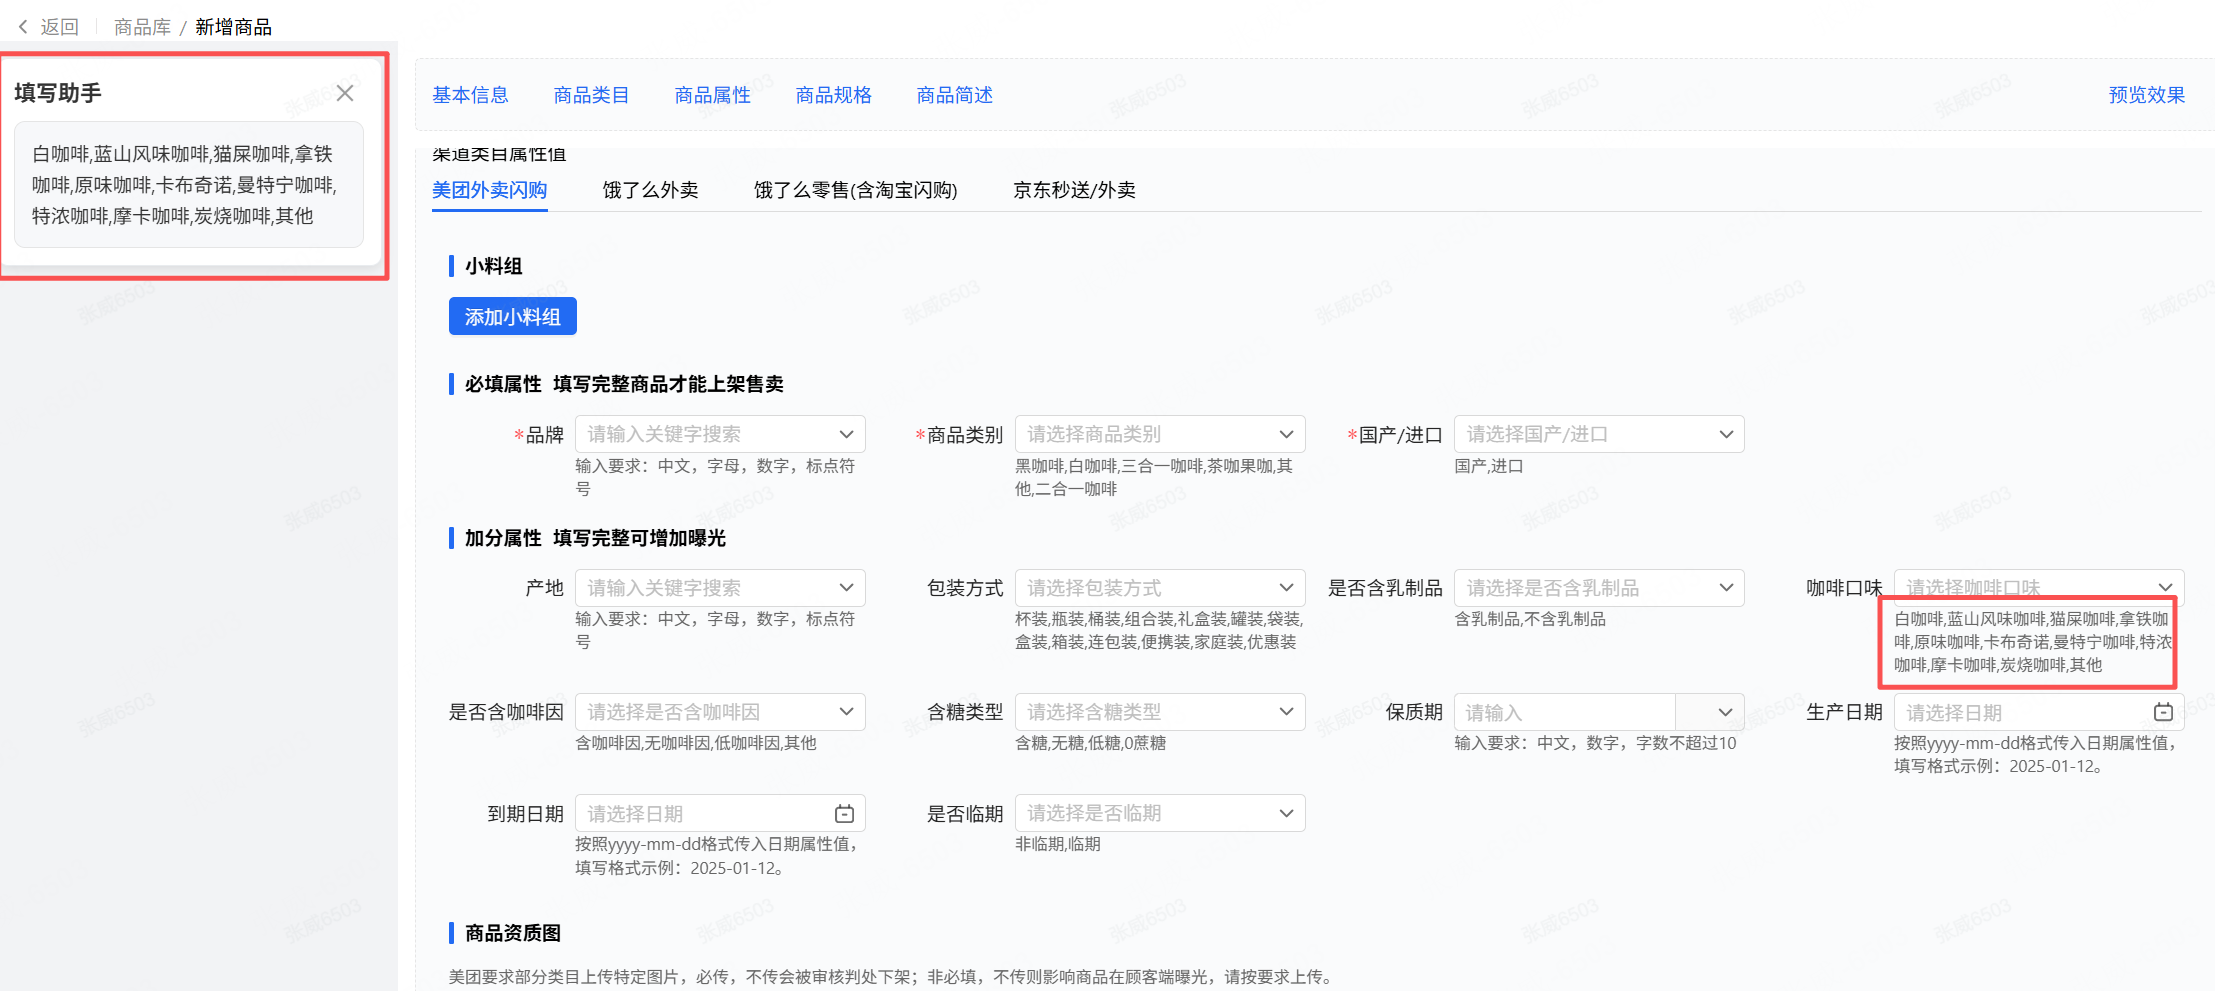The height and width of the screenshot is (991, 2215).
Task: Click the 国产,进口 hint text
Action: 1489,466
